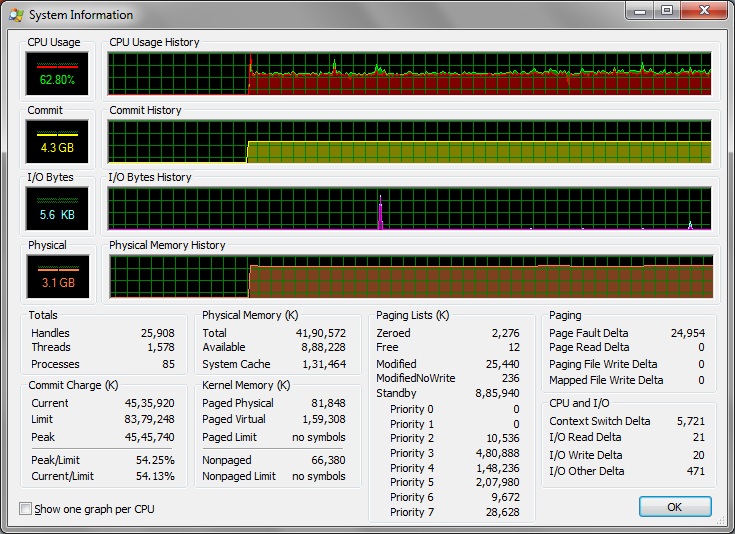The width and height of the screenshot is (735, 534).
Task: Click Current/Limit value 54.13%
Action: (x=155, y=476)
